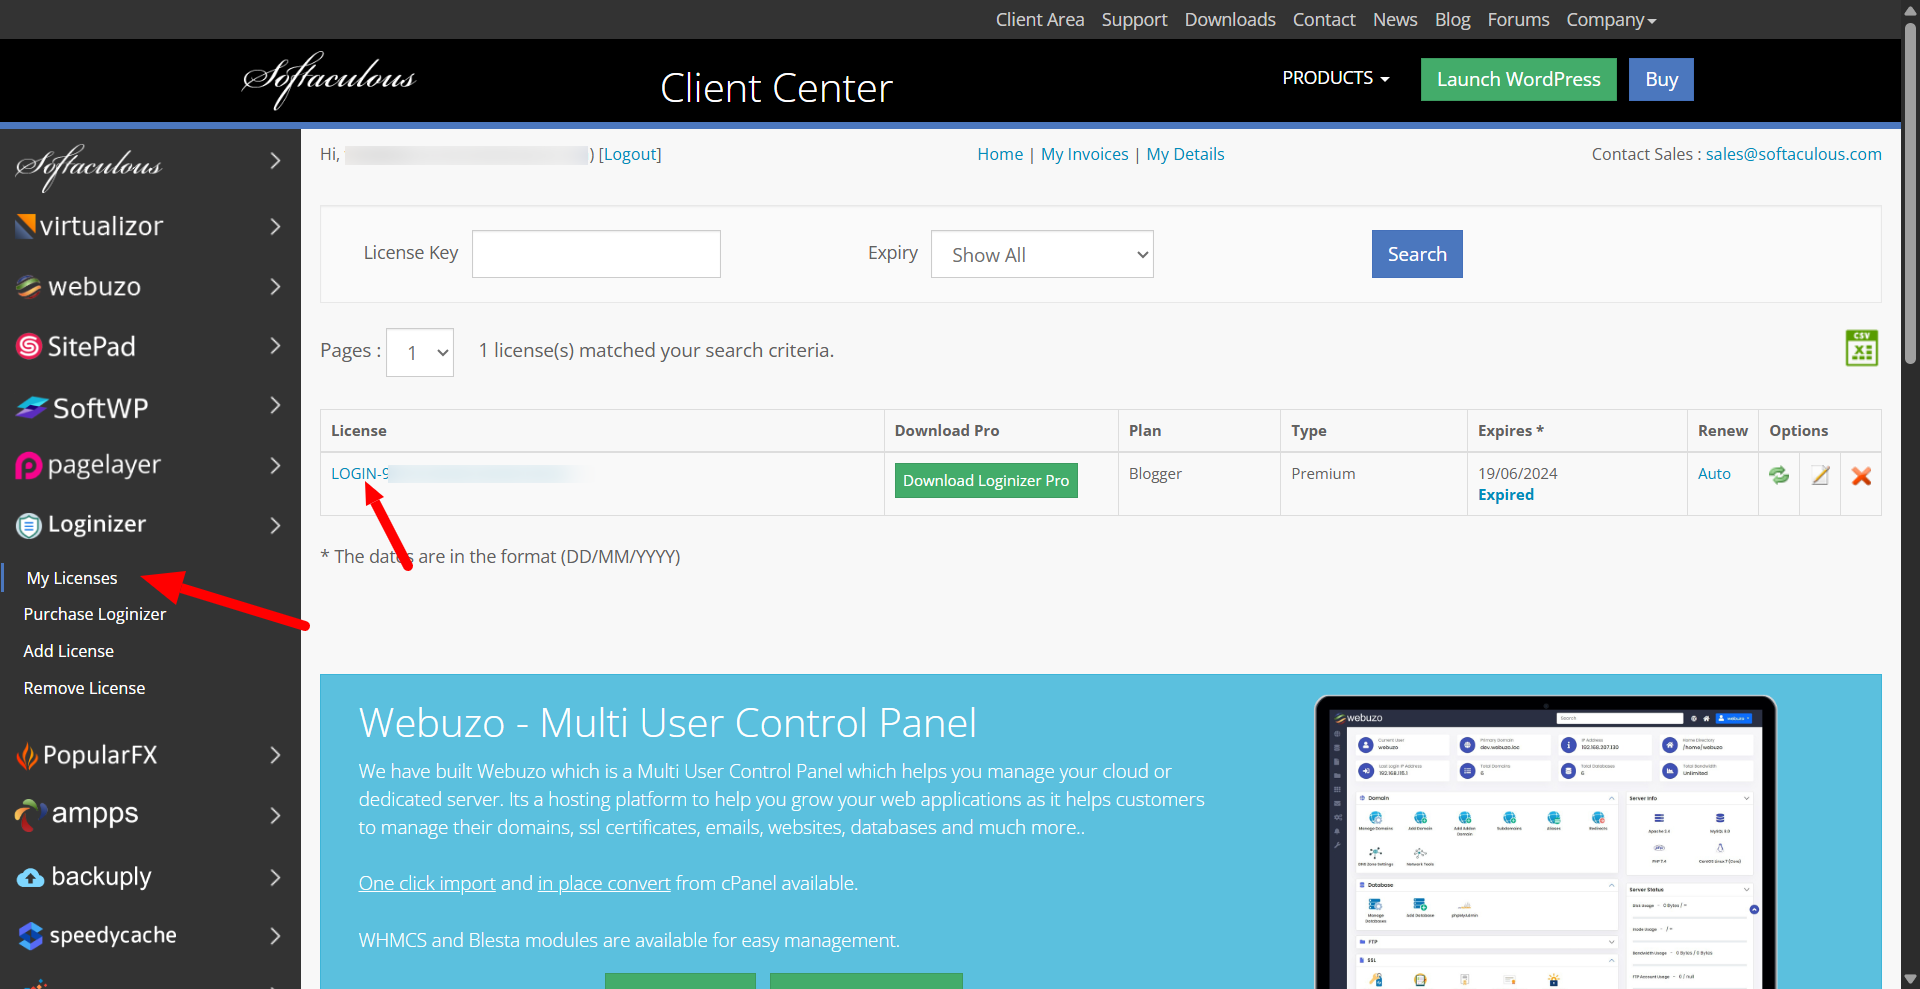Click the Webuzo logo icon in the sidebar
The width and height of the screenshot is (1920, 989).
28,287
